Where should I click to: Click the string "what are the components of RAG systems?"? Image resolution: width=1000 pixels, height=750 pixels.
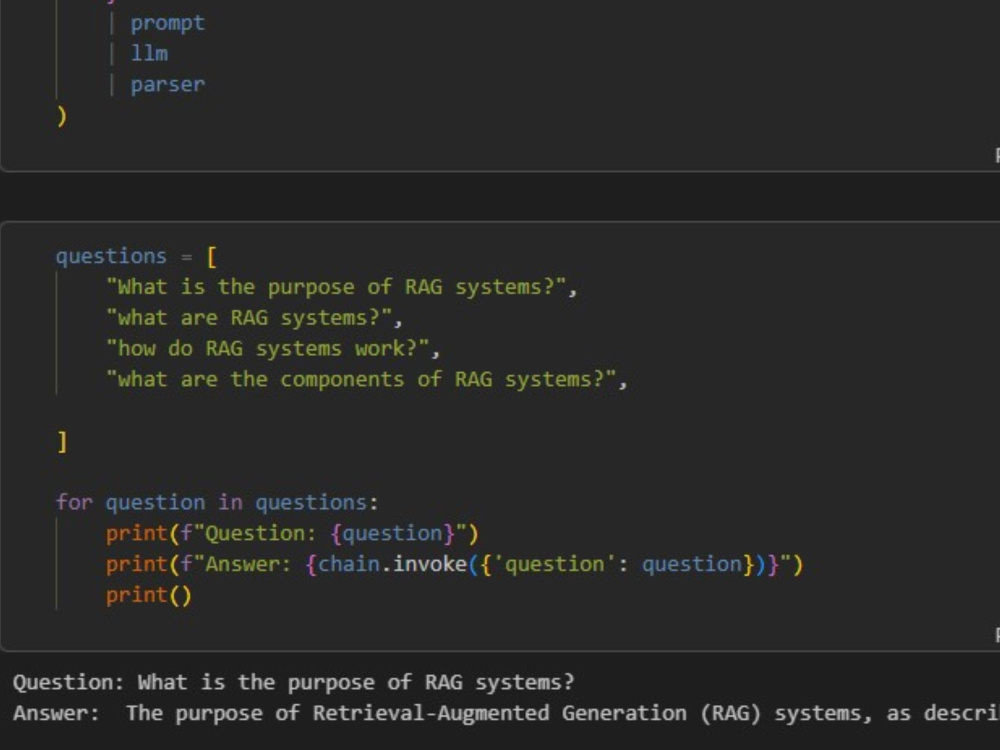tap(361, 380)
